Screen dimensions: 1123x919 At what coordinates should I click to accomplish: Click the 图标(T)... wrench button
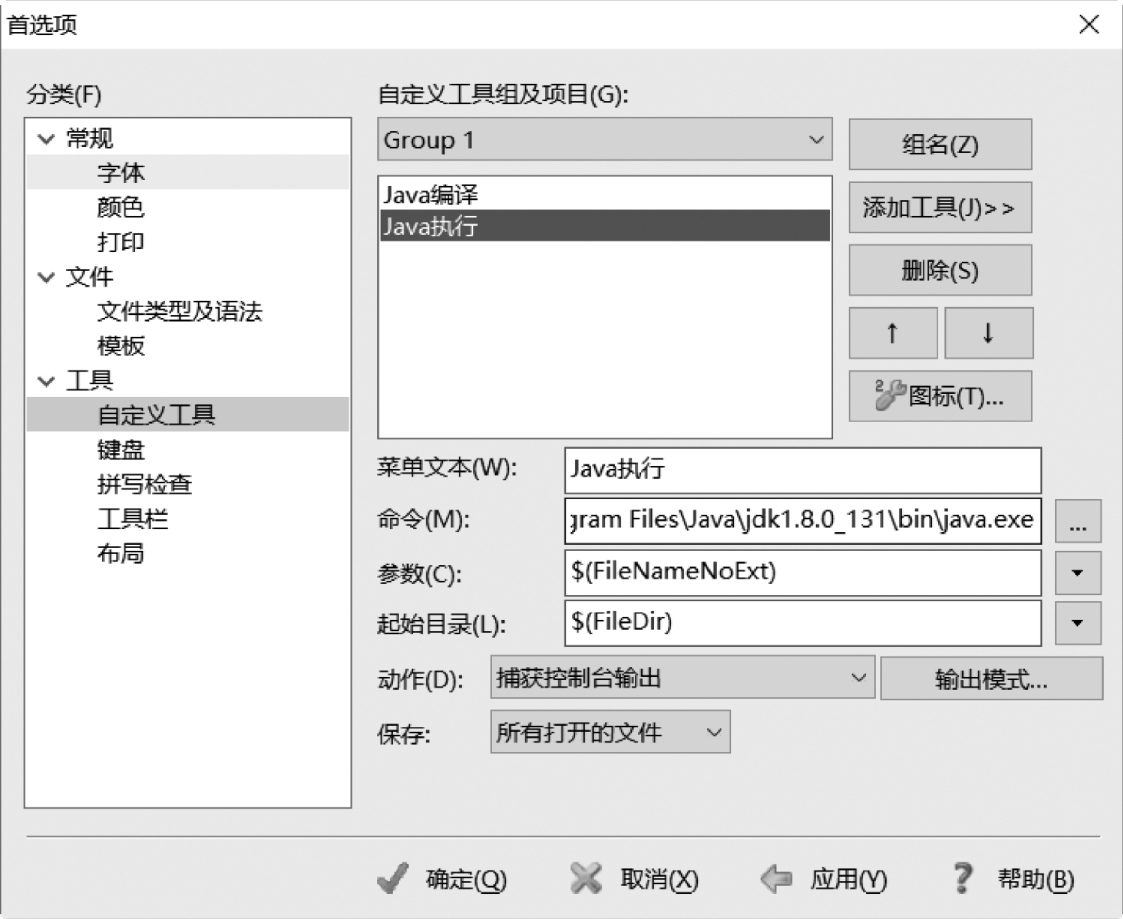pos(940,395)
